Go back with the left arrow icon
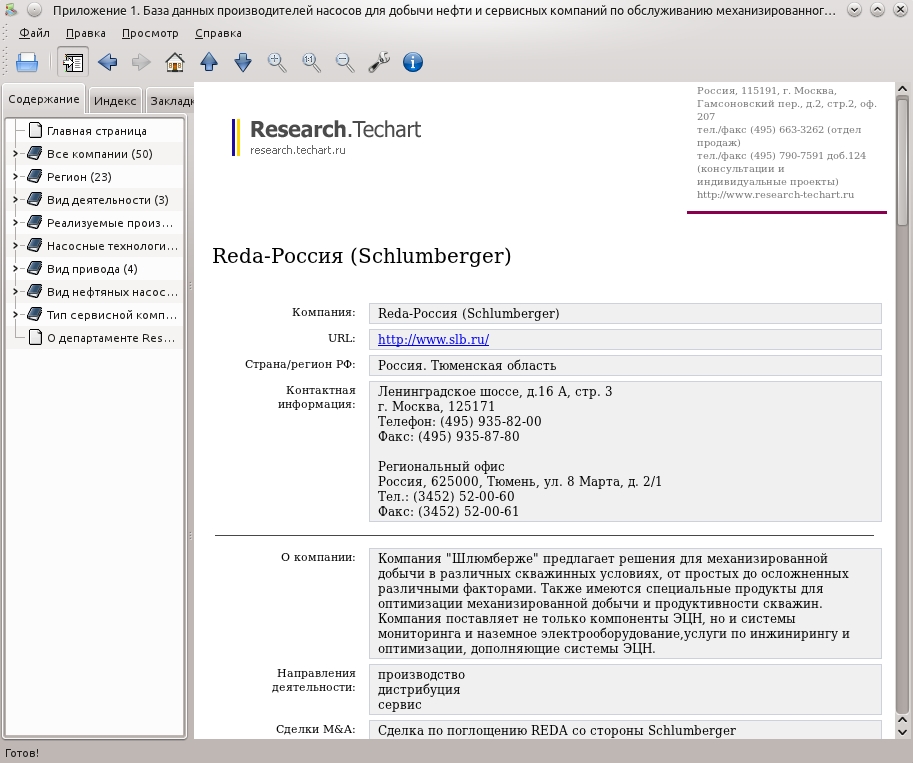Image resolution: width=913 pixels, height=763 pixels. (x=107, y=62)
